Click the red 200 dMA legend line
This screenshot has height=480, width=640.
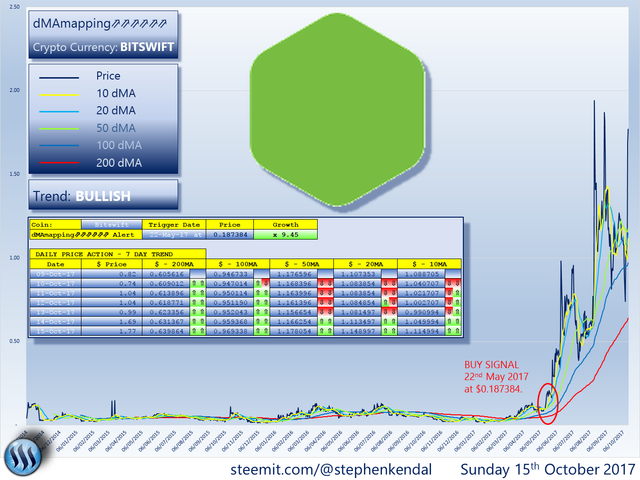pos(59,162)
